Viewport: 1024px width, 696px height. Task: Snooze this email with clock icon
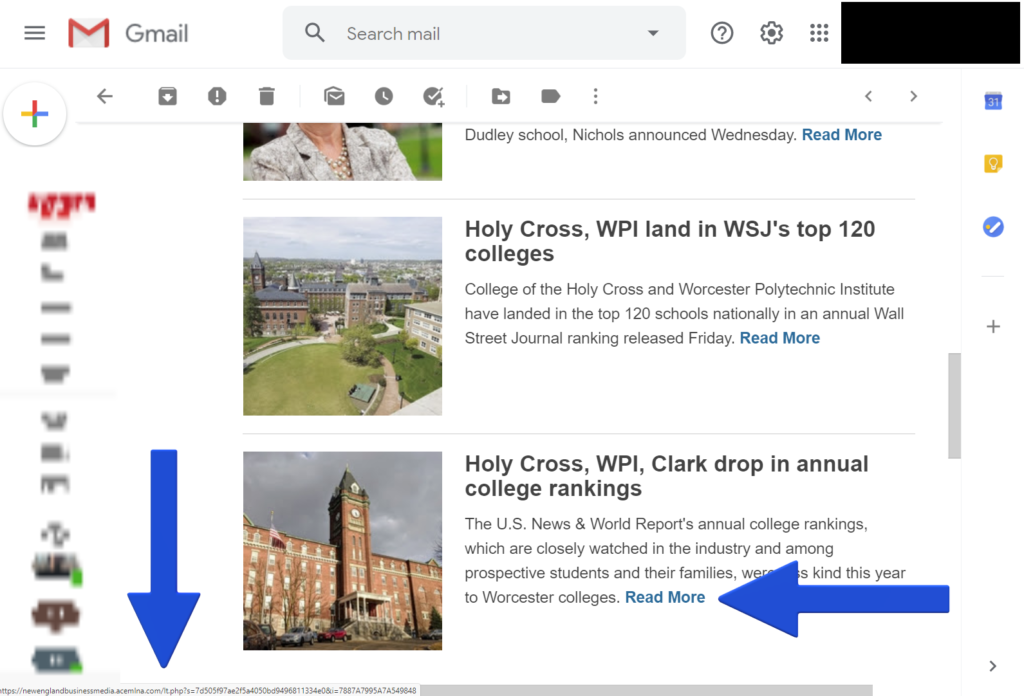tap(384, 96)
